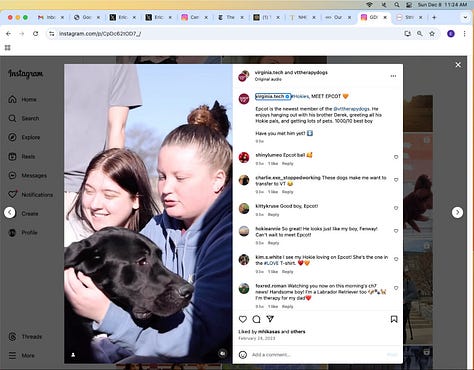This screenshot has width=474, height=370.
Task: Reply to kittykruse's comment
Action: [x=273, y=215]
